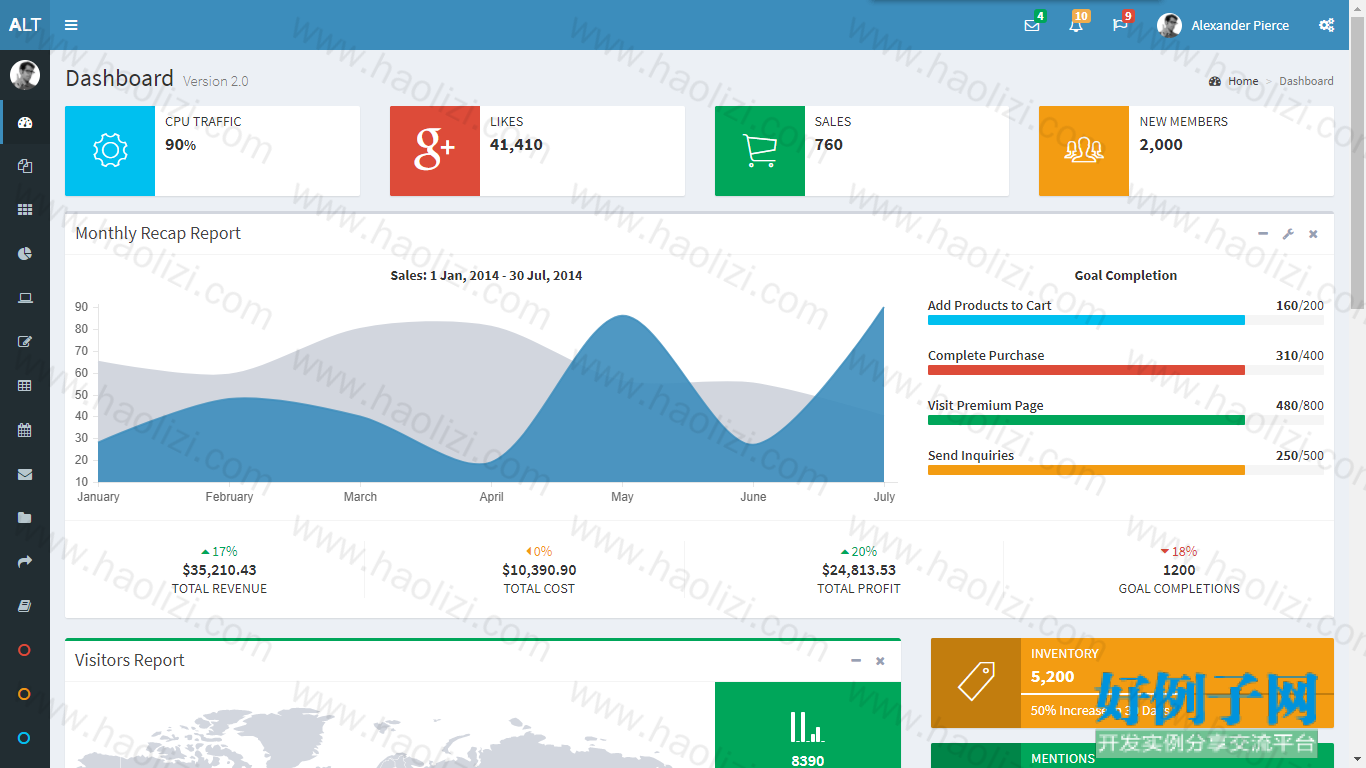Viewport: 1366px width, 768px height.
Task: Click the Sales shopping cart icon tile
Action: click(760, 151)
